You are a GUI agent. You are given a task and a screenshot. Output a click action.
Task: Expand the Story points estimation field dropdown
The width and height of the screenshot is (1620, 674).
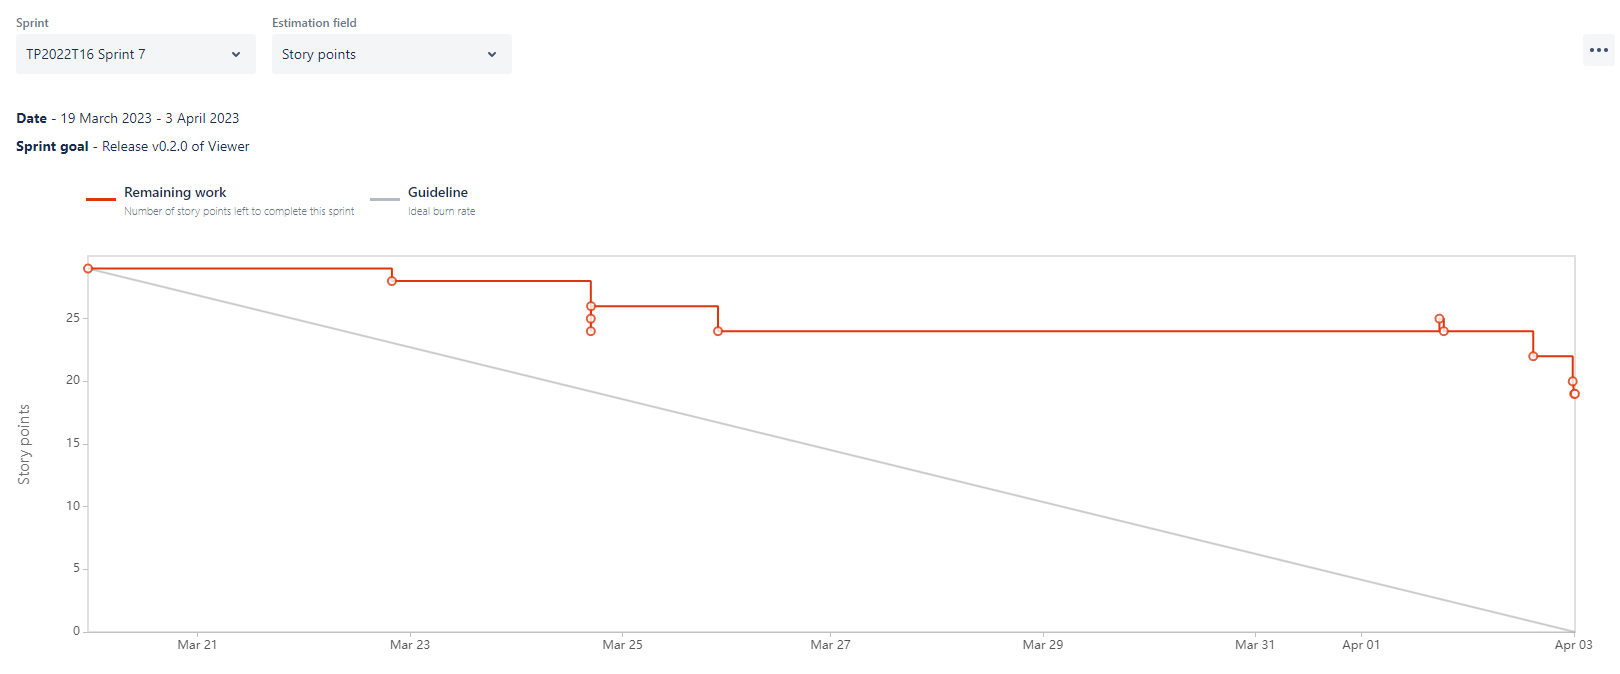pyautogui.click(x=391, y=54)
